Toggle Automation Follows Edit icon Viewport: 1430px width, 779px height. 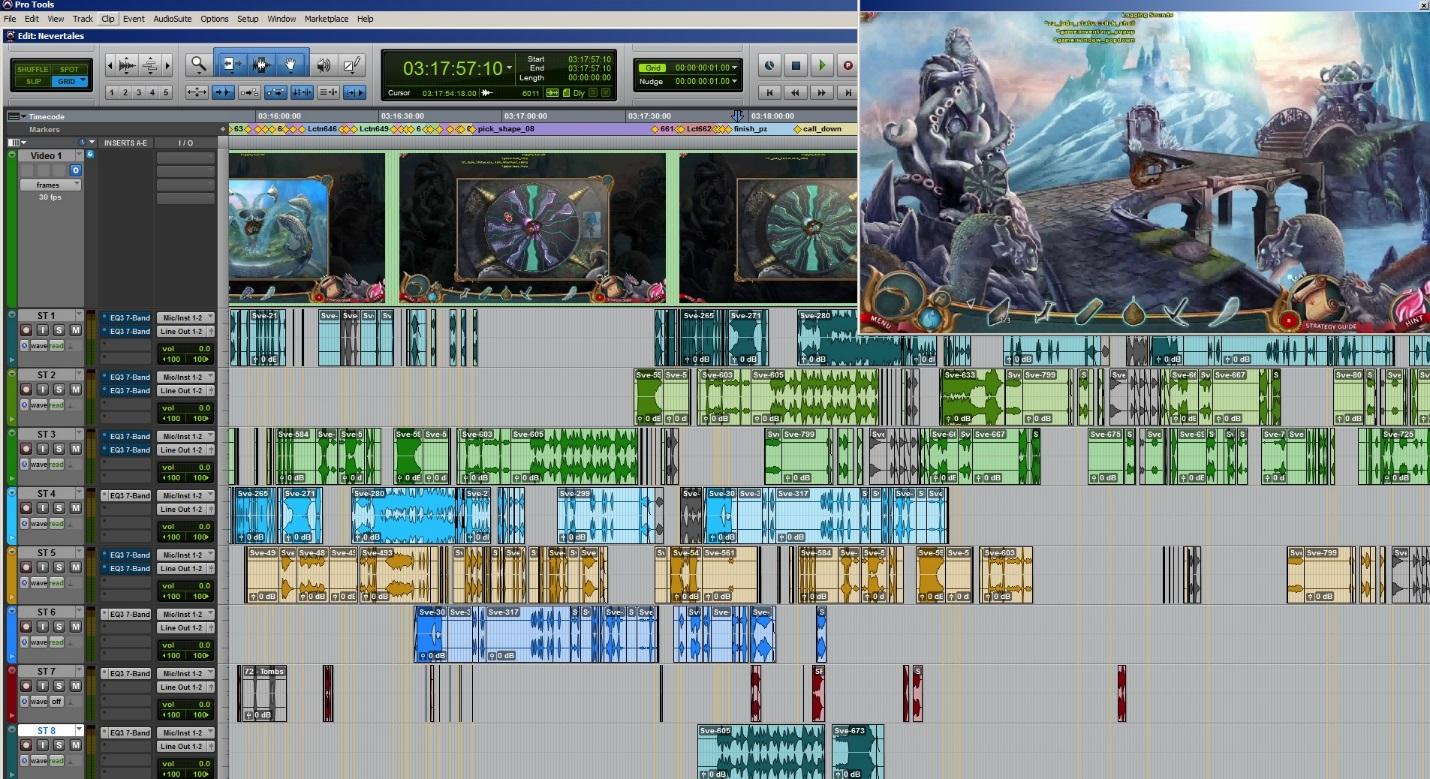[x=276, y=92]
